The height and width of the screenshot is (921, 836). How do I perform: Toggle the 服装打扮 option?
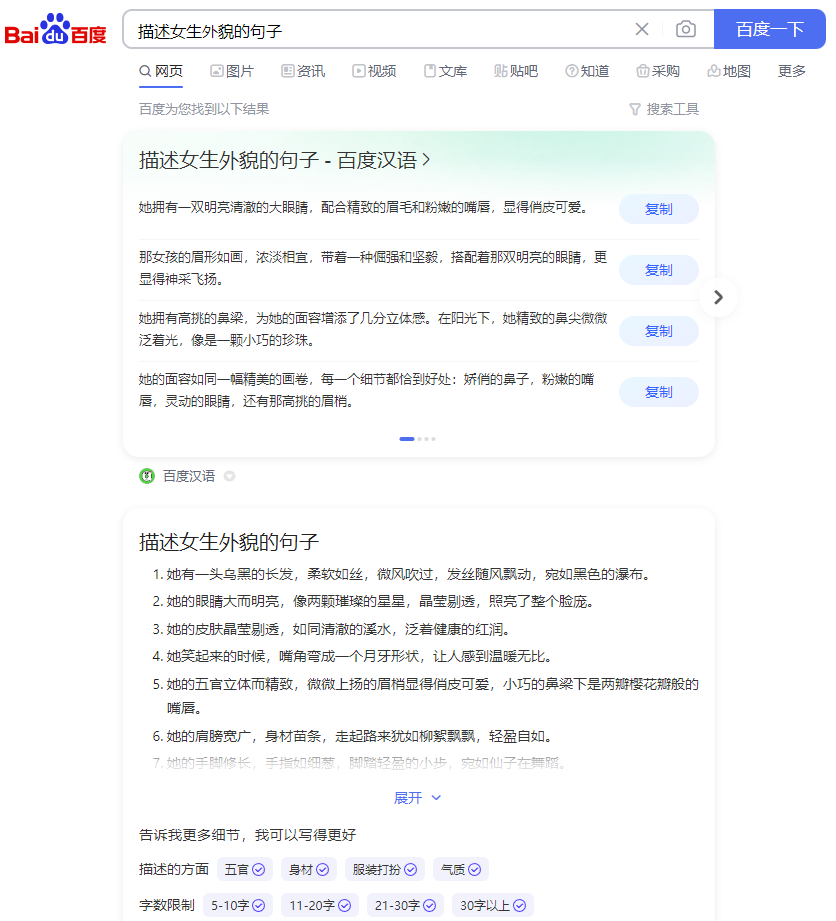385,869
